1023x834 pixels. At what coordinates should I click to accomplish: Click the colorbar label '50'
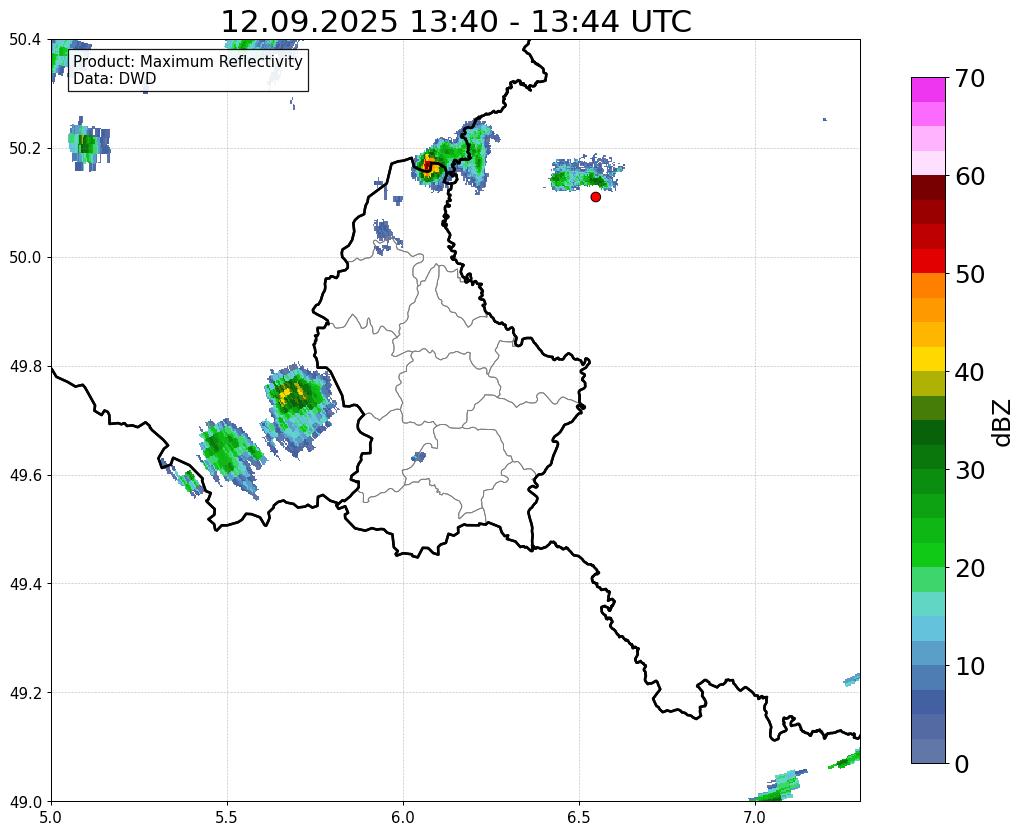[x=969, y=274]
